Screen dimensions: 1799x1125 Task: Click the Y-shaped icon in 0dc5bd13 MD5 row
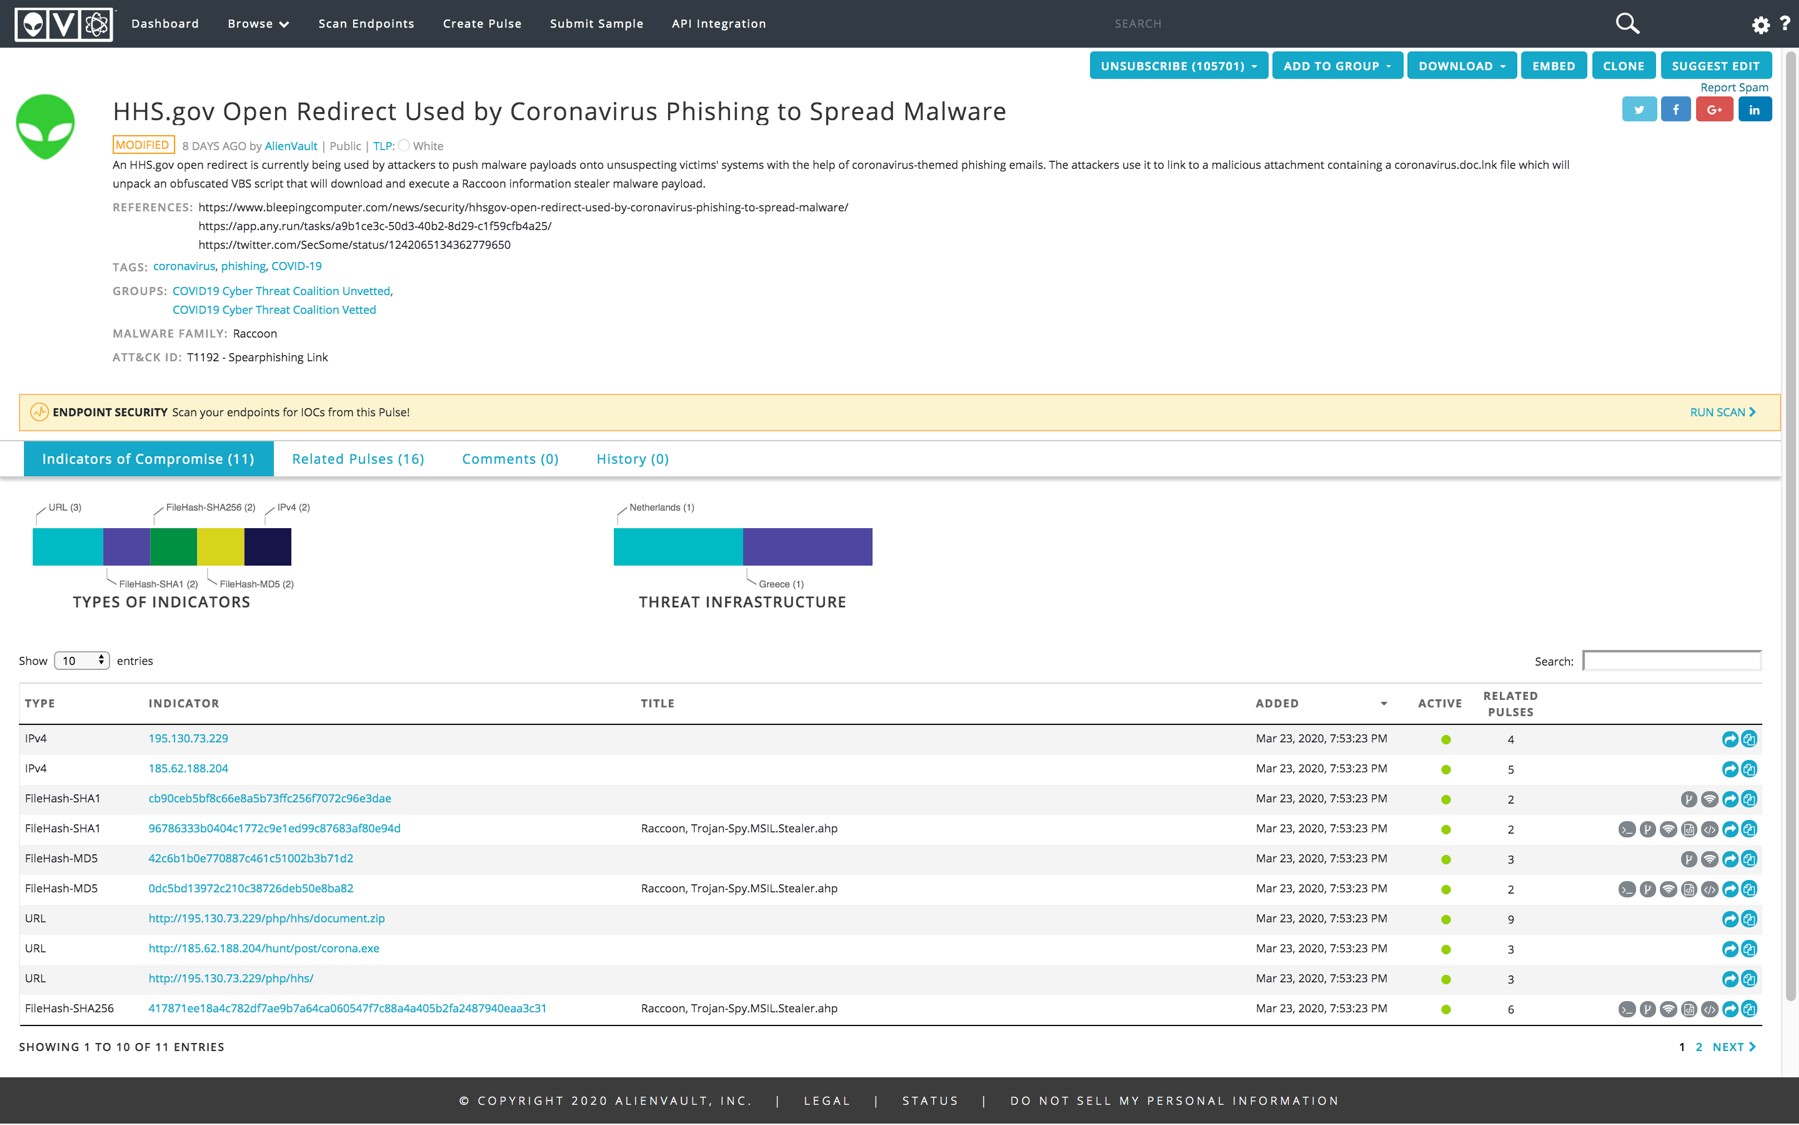pyautogui.click(x=1647, y=889)
